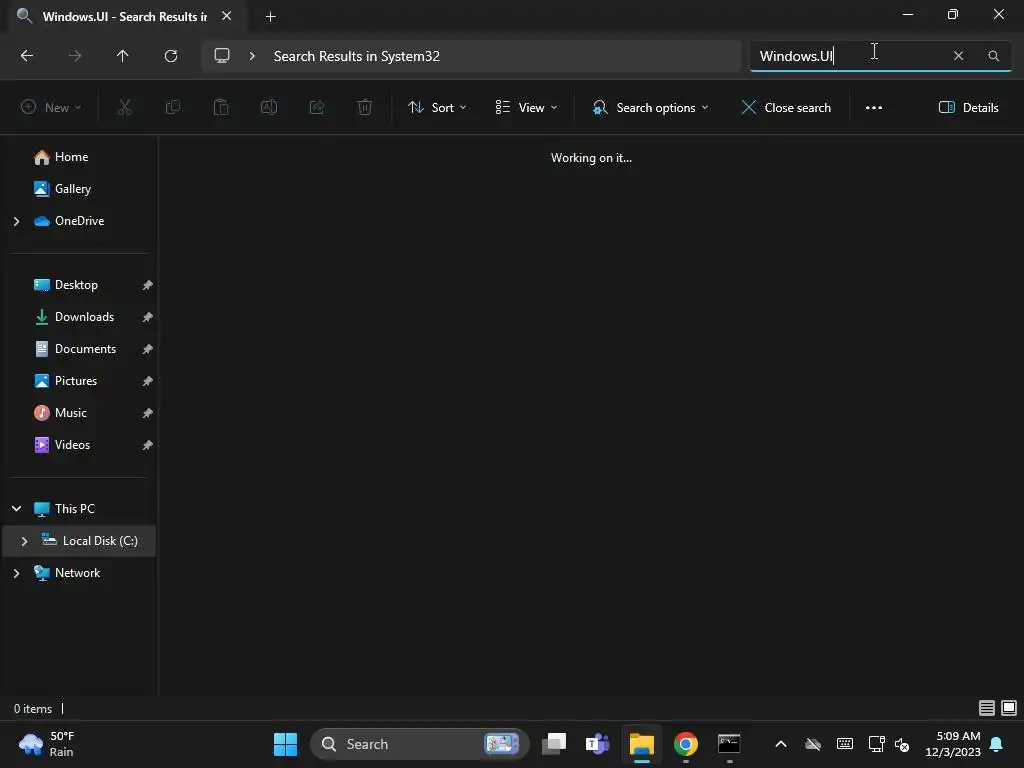The image size is (1024, 768).
Task: Open the pinned Documents folder
Action: (x=86, y=349)
